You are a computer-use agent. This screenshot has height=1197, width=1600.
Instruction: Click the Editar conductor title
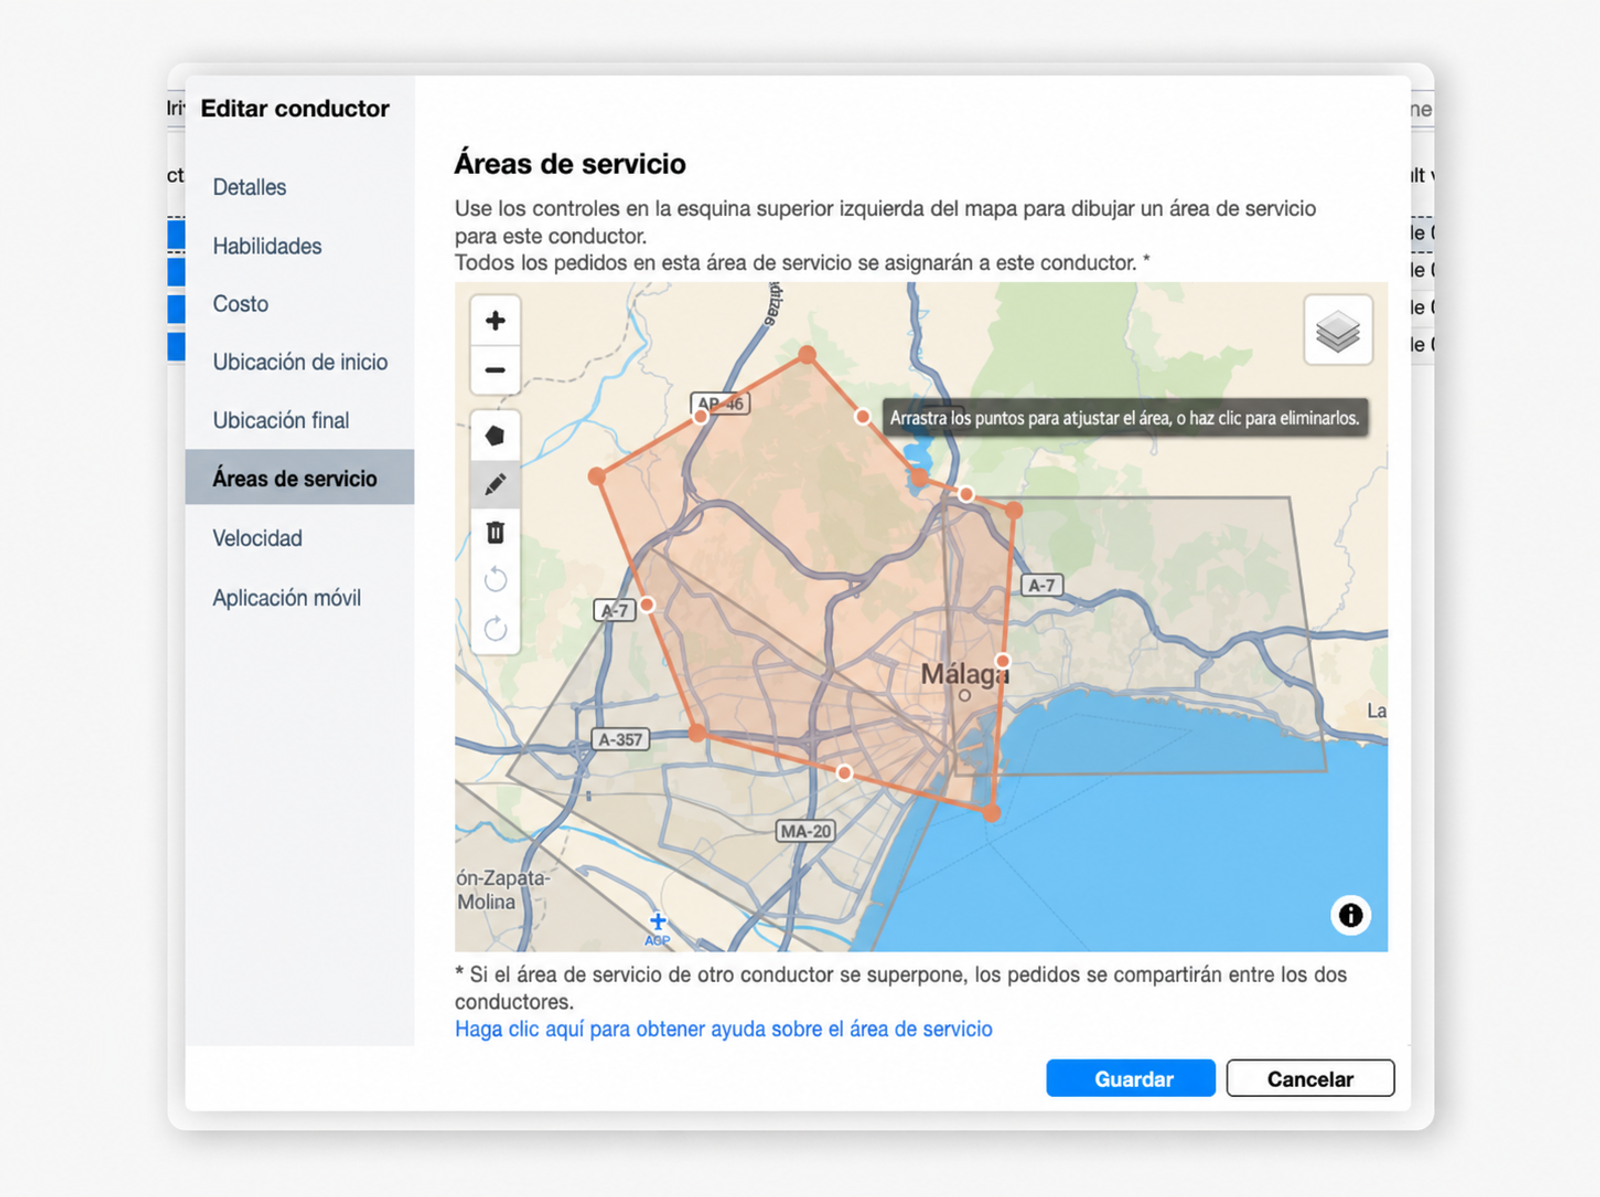point(295,108)
